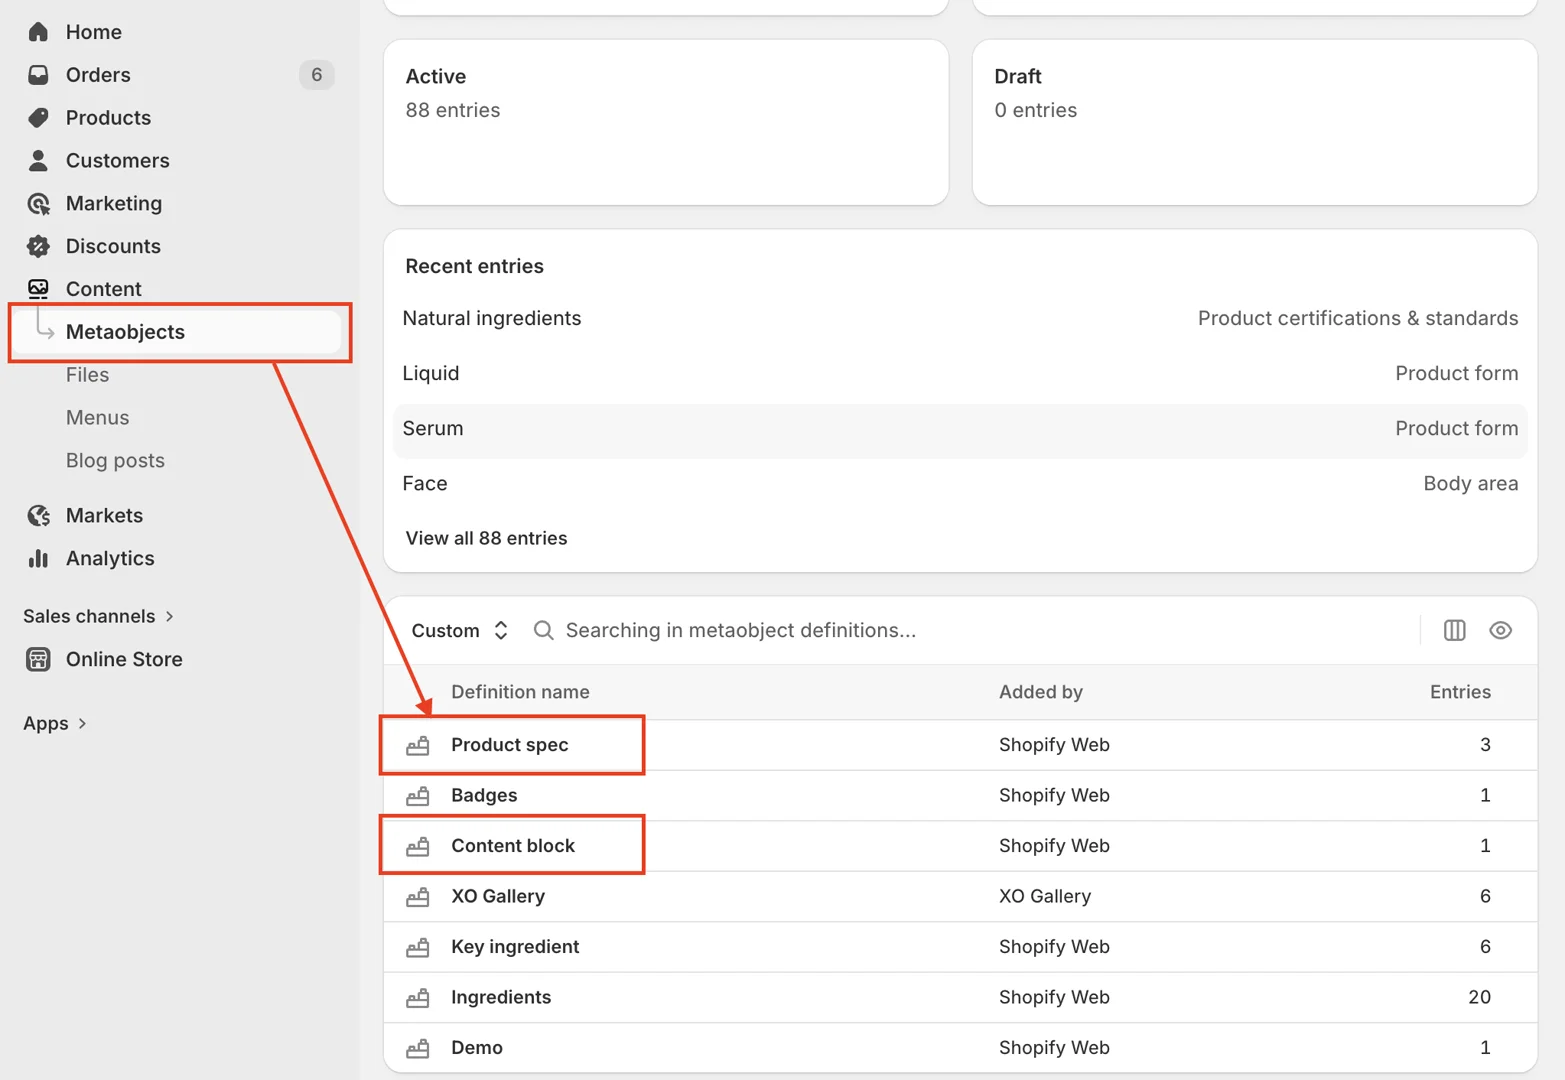
Task: Open the Liquid recent entry
Action: click(960, 373)
